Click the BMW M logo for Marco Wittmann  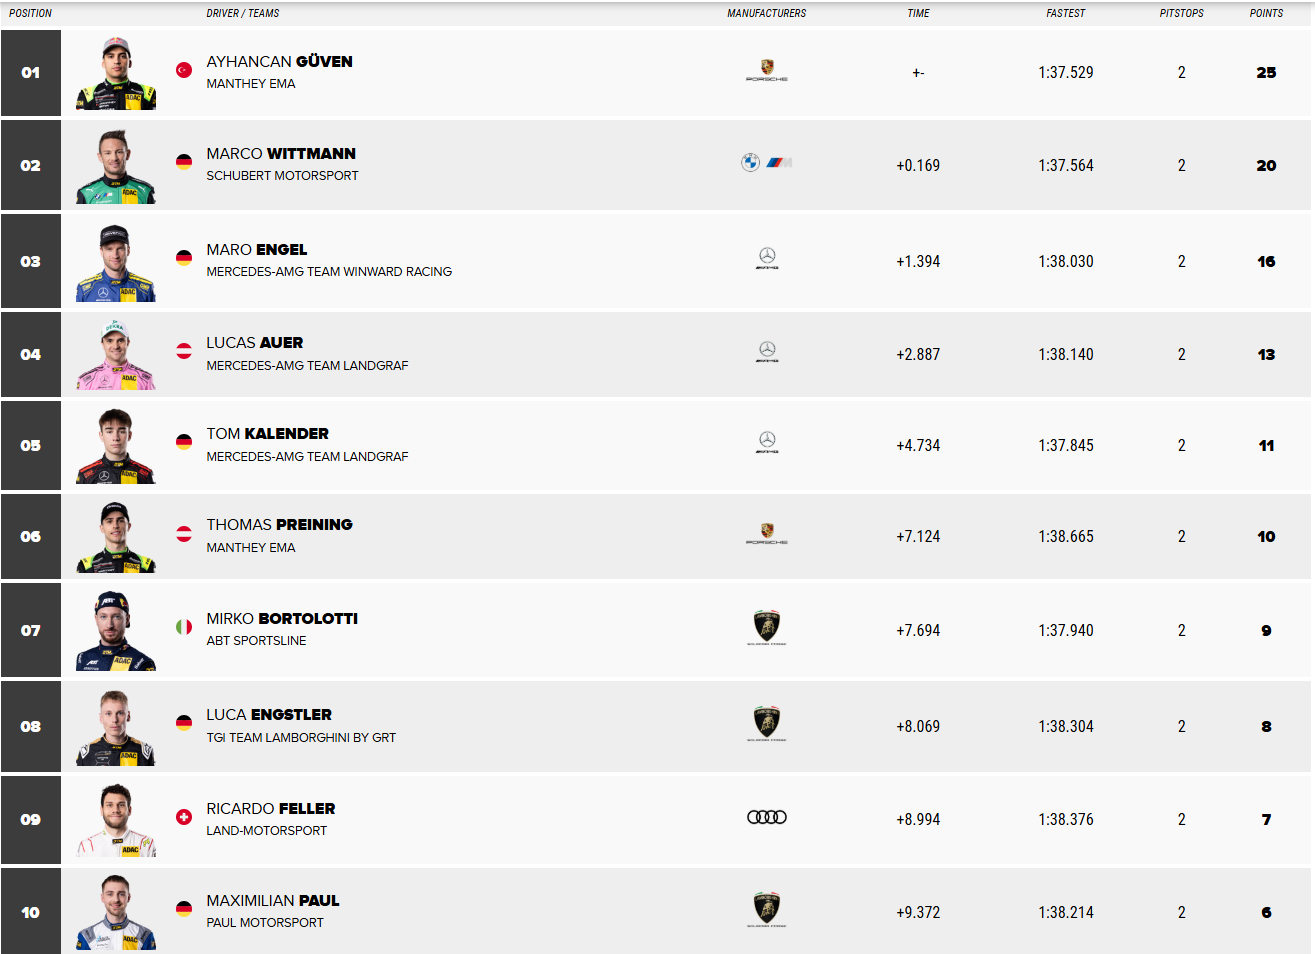pyautogui.click(x=766, y=163)
